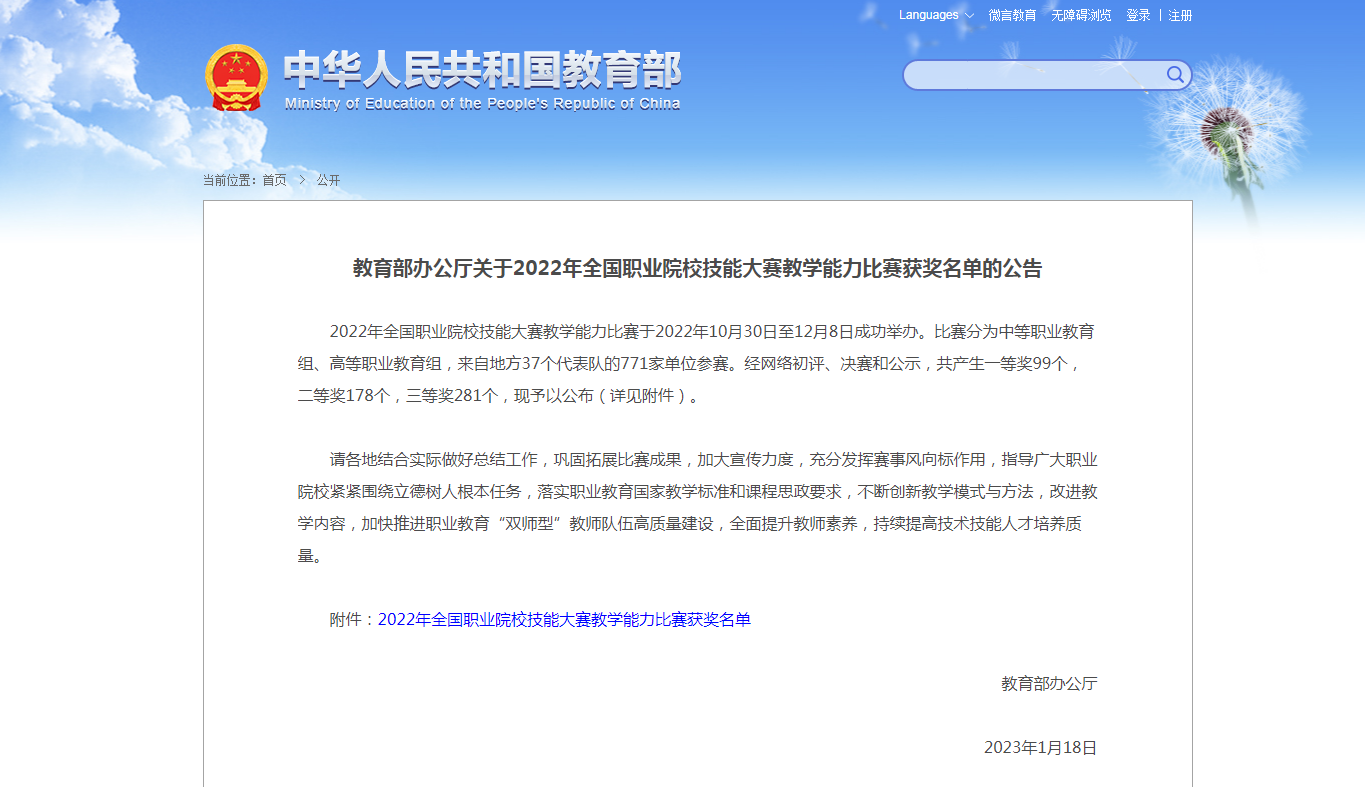1365x787 pixels.
Task: Click the English Ministry of Education subtitle
Action: coord(482,104)
